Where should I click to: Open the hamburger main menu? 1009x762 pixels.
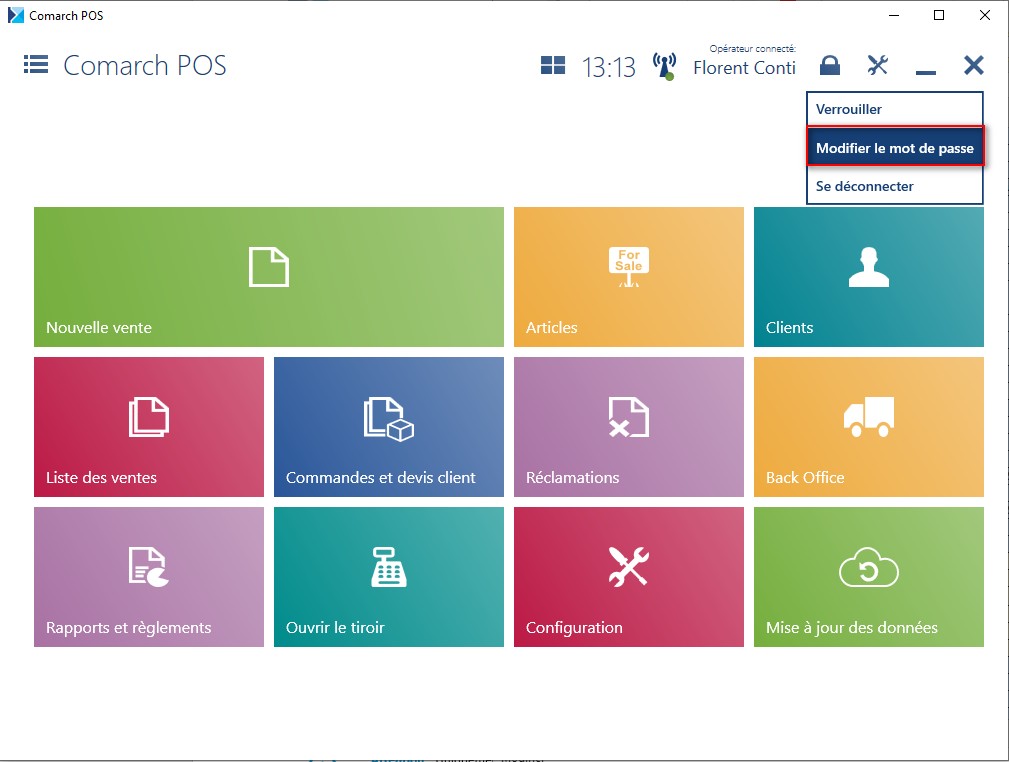36,64
